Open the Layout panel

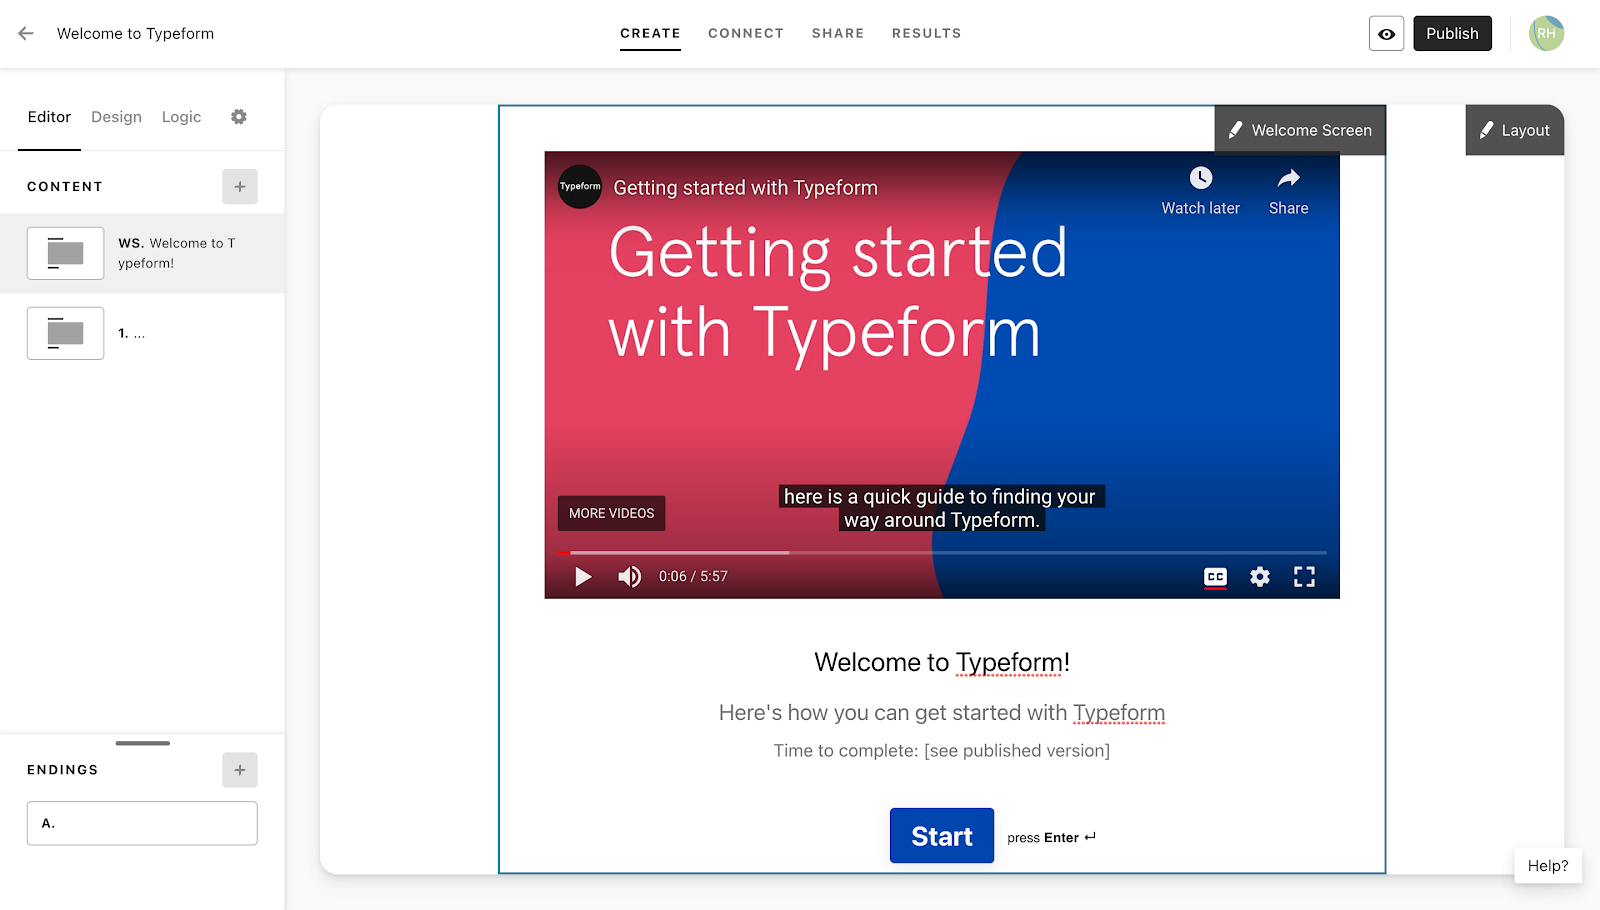(1514, 130)
